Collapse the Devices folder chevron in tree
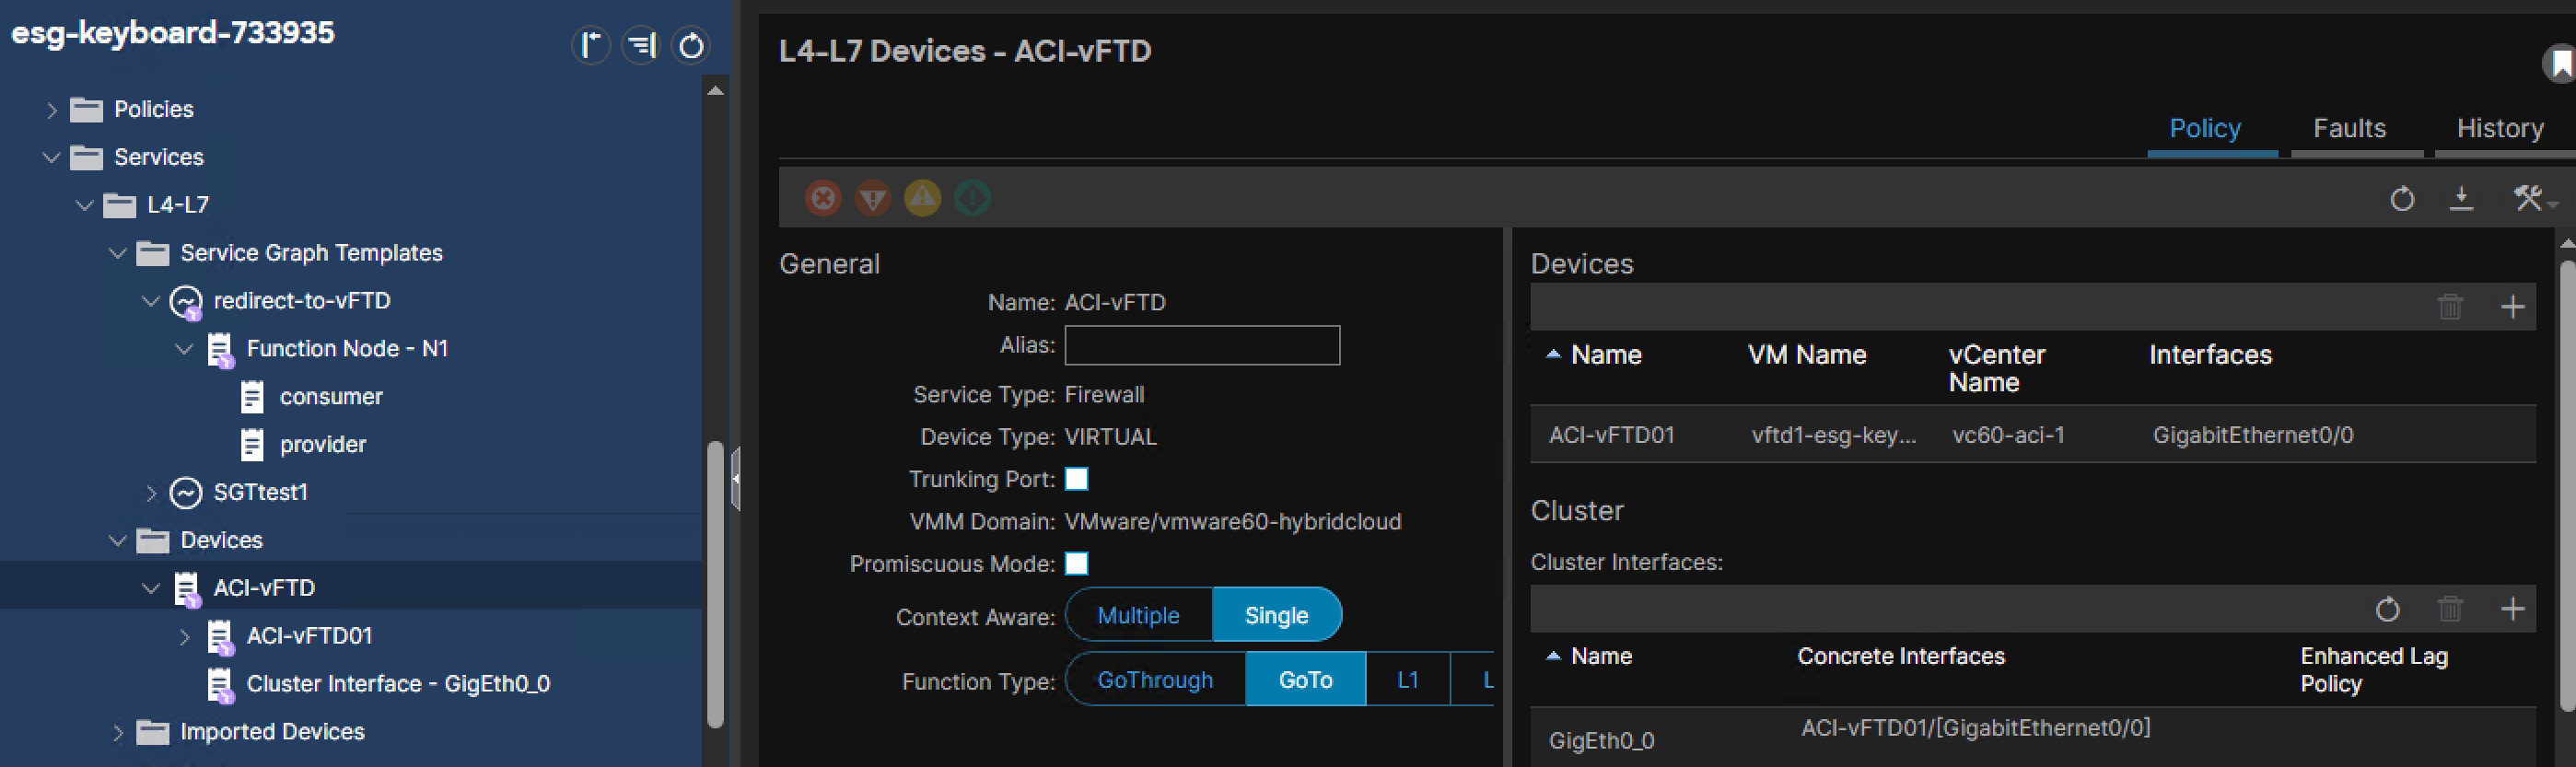The width and height of the screenshot is (2576, 767). tap(118, 541)
